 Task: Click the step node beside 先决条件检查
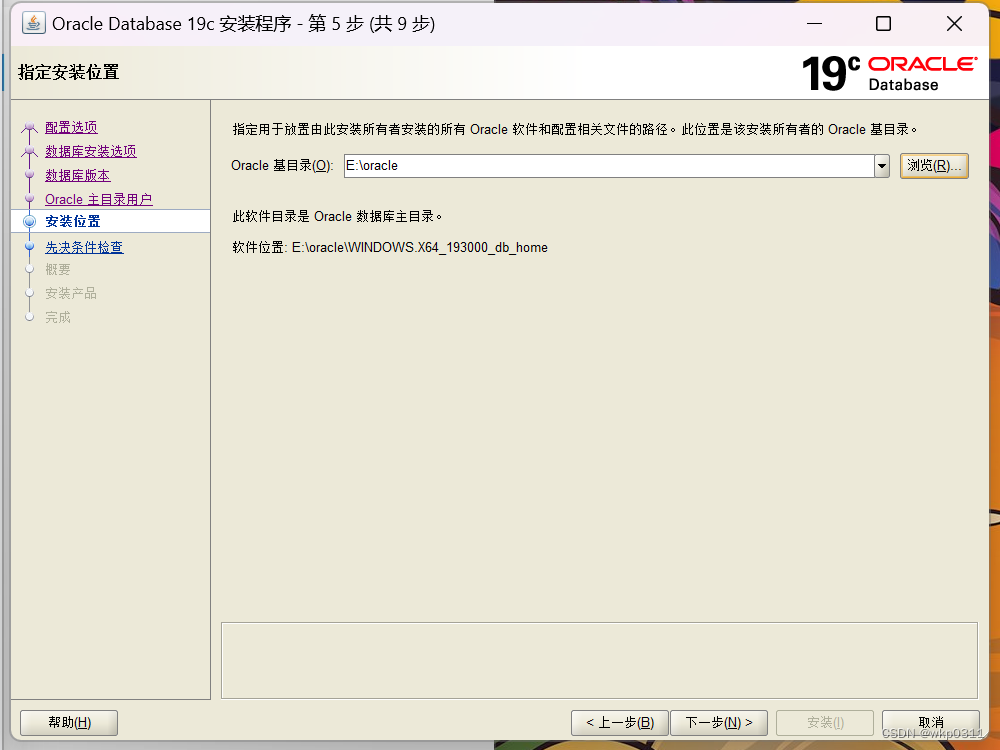[x=30, y=246]
